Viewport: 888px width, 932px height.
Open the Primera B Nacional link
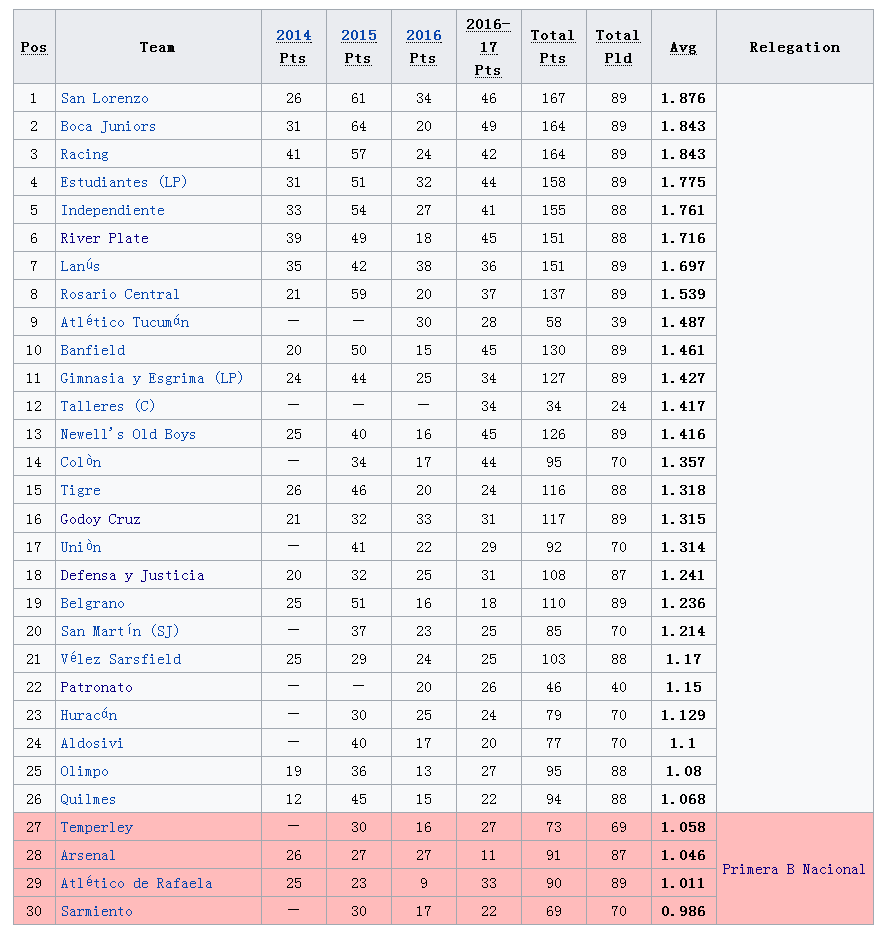click(x=793, y=869)
